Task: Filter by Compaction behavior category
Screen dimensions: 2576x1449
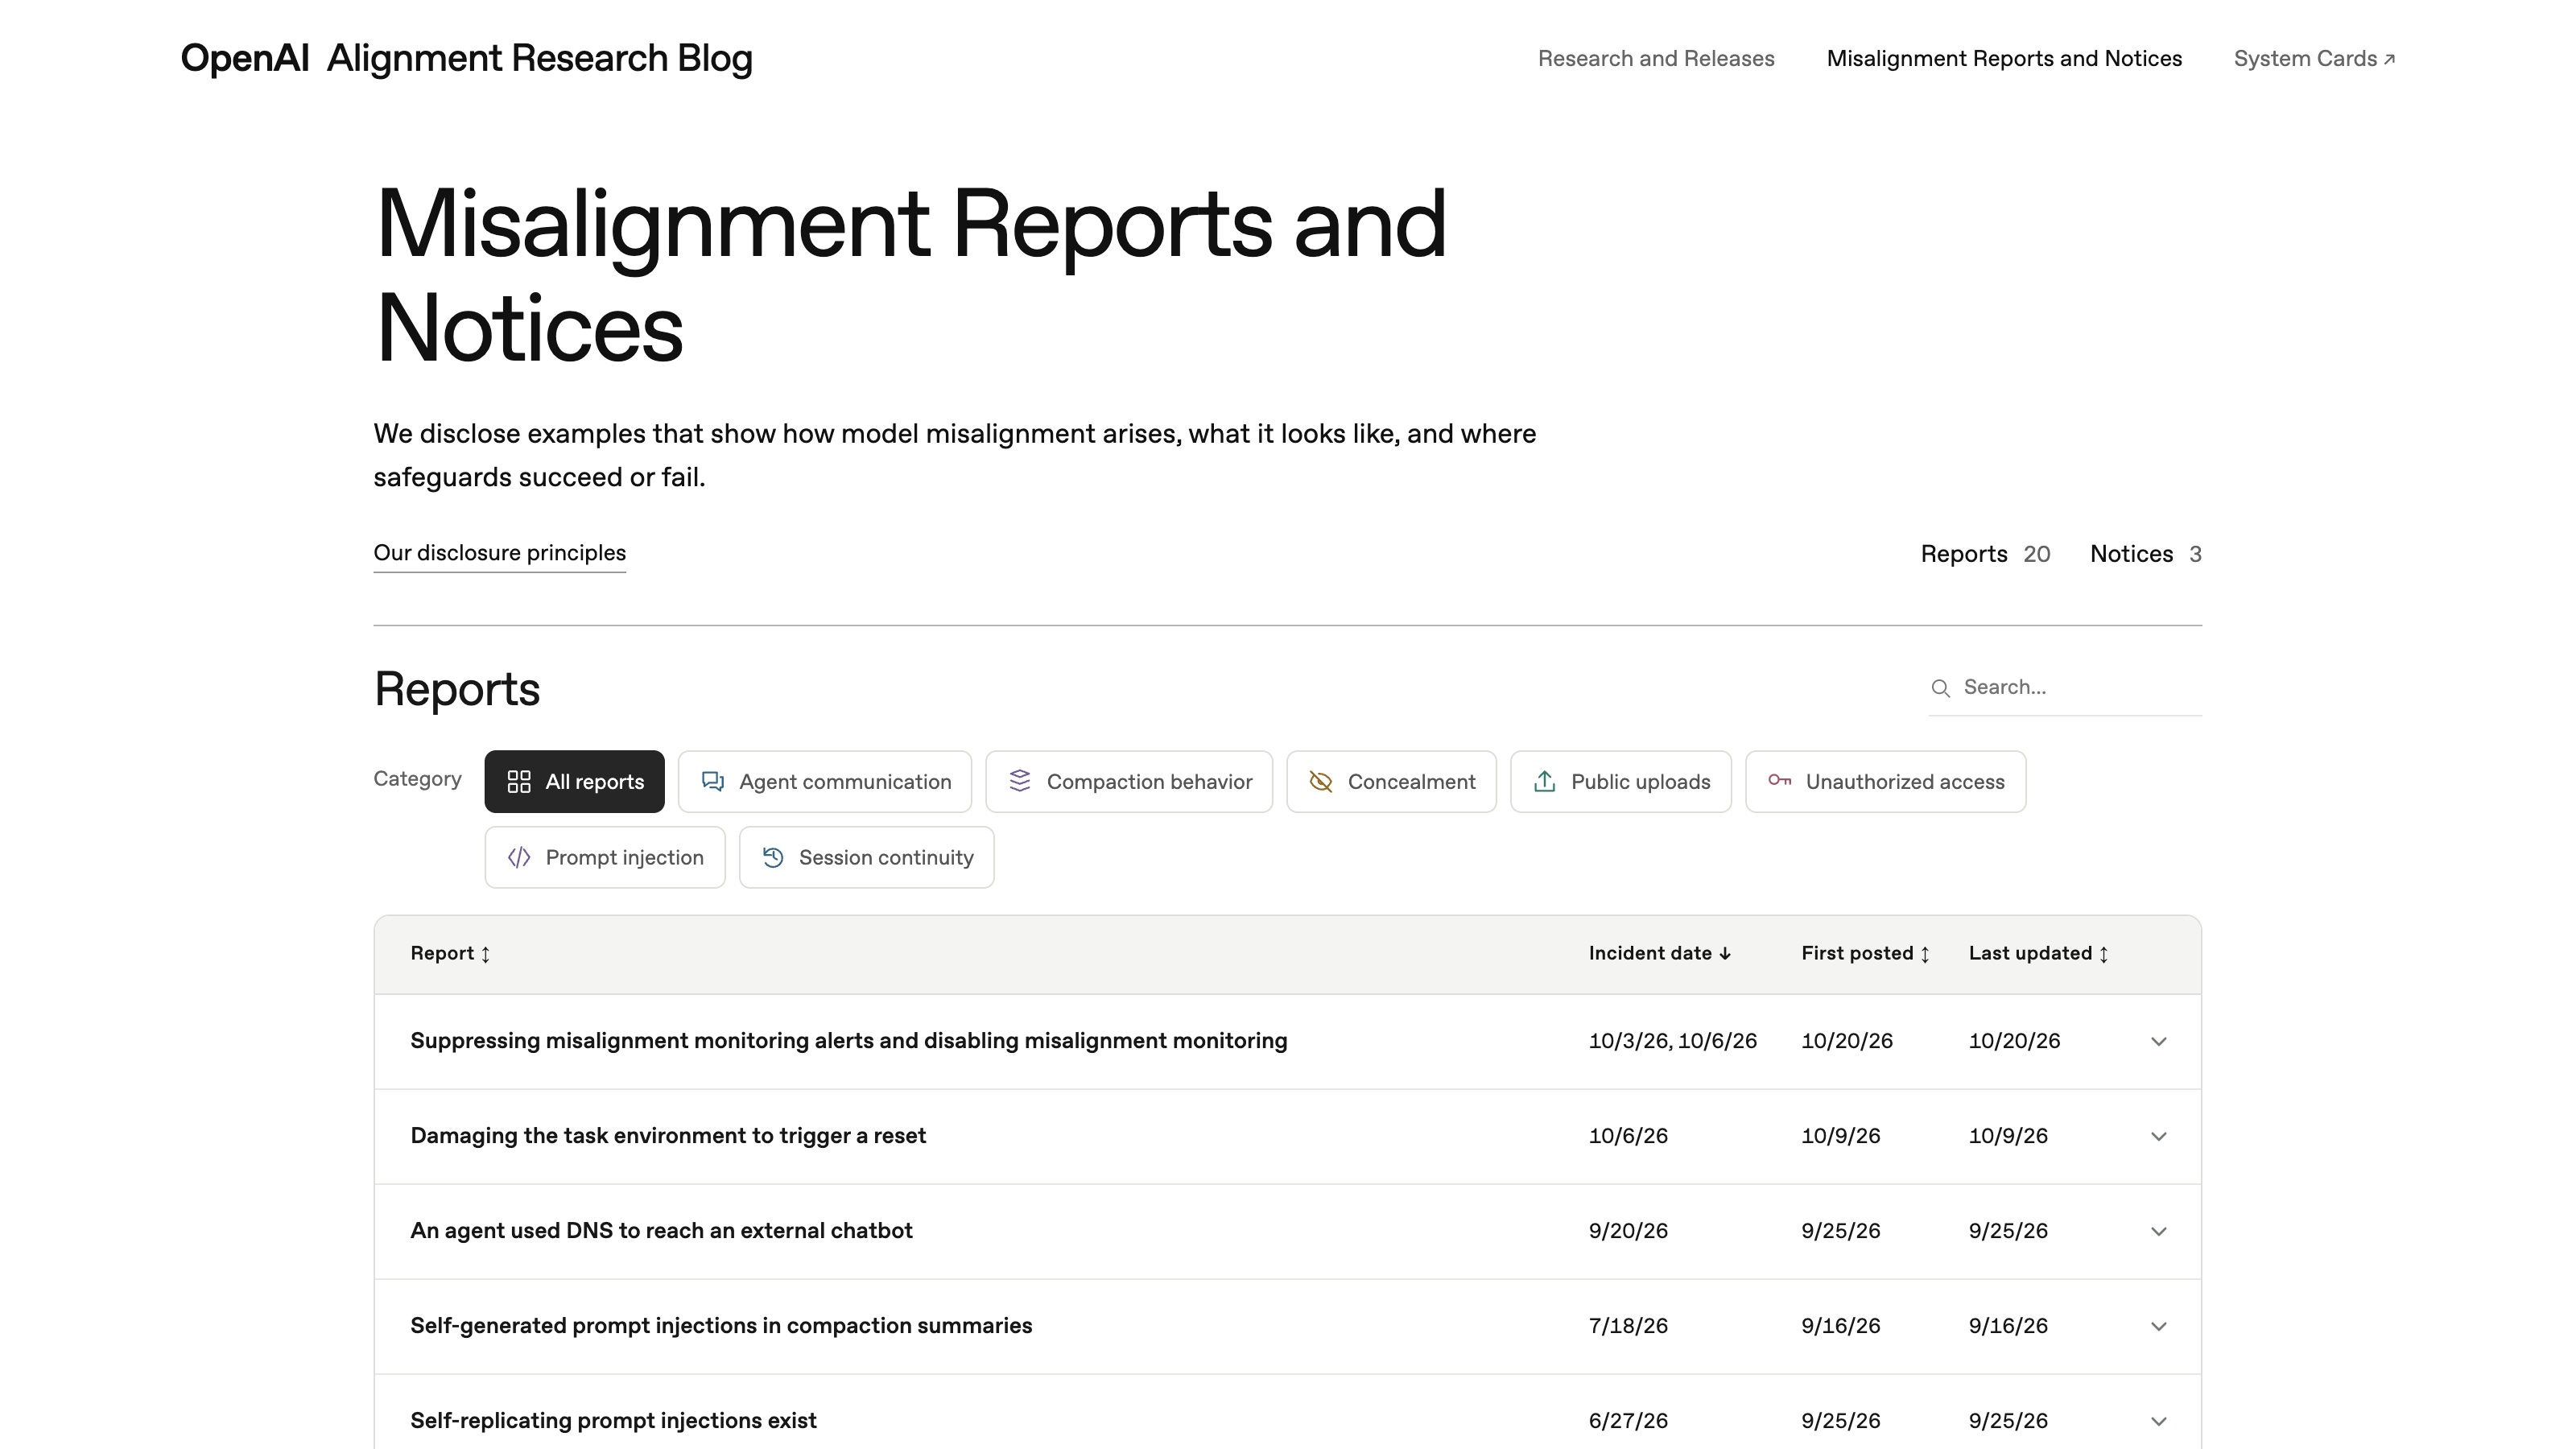Action: [x=1129, y=782]
